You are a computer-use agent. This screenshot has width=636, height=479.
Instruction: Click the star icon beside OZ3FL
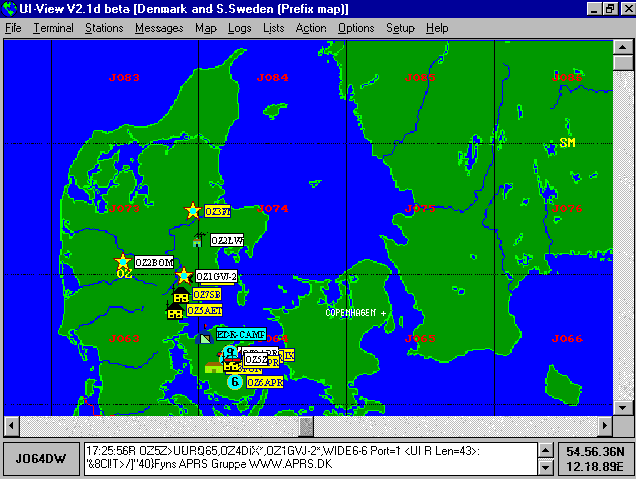193,211
